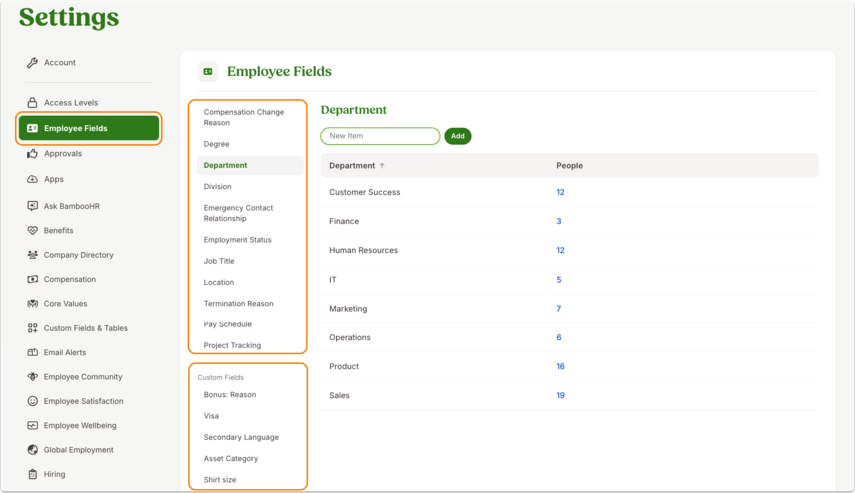Click the Email Alerts mailbox icon
855x493 pixels.
(33, 352)
